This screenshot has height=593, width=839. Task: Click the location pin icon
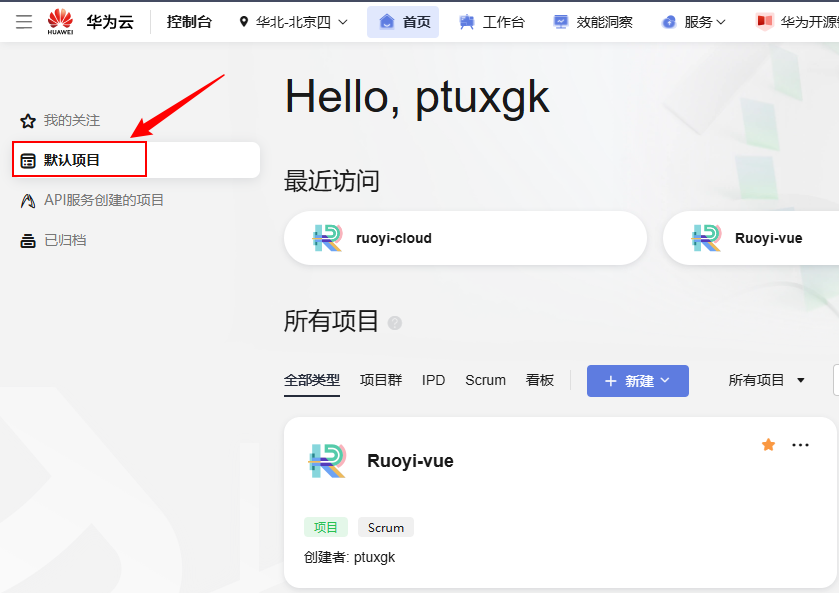(x=243, y=22)
